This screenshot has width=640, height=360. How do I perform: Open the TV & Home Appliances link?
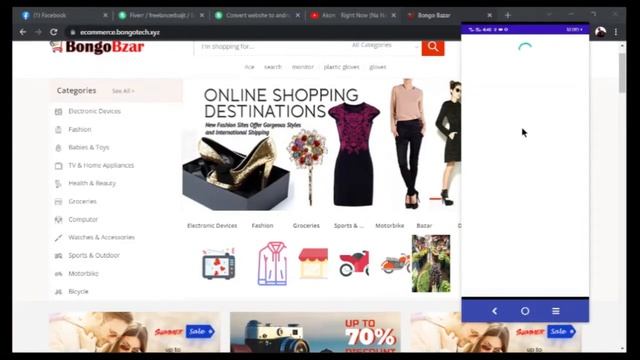[101, 165]
